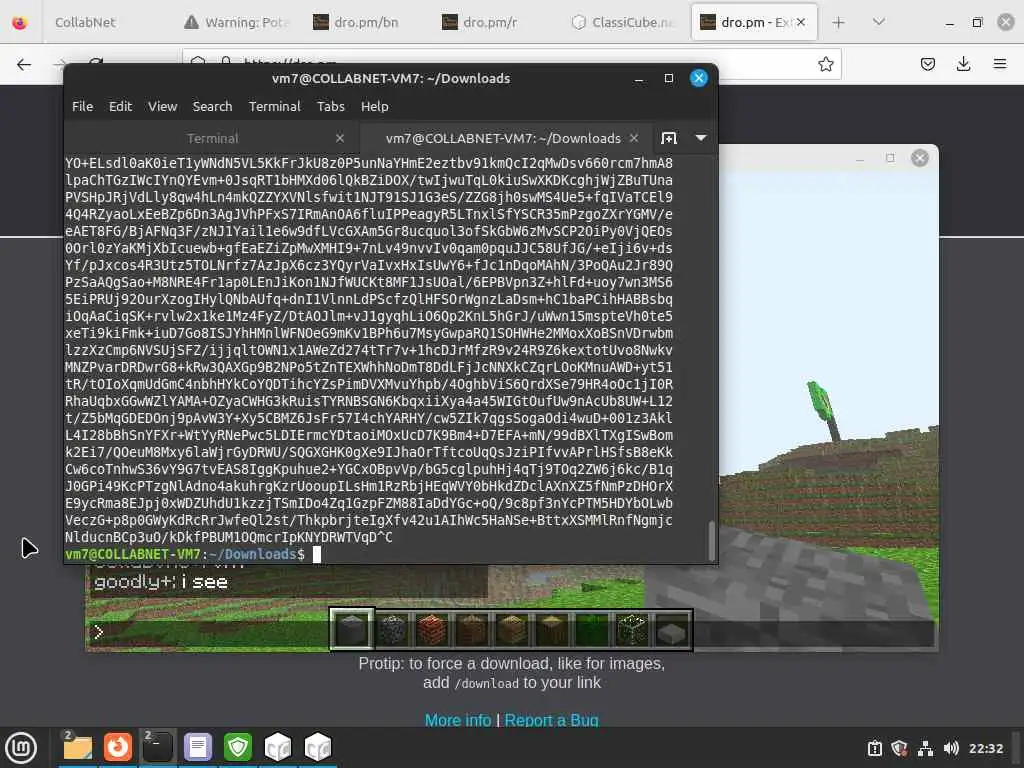Select the red brick block in the hotbar
This screenshot has width=1024, height=768.
(432, 630)
